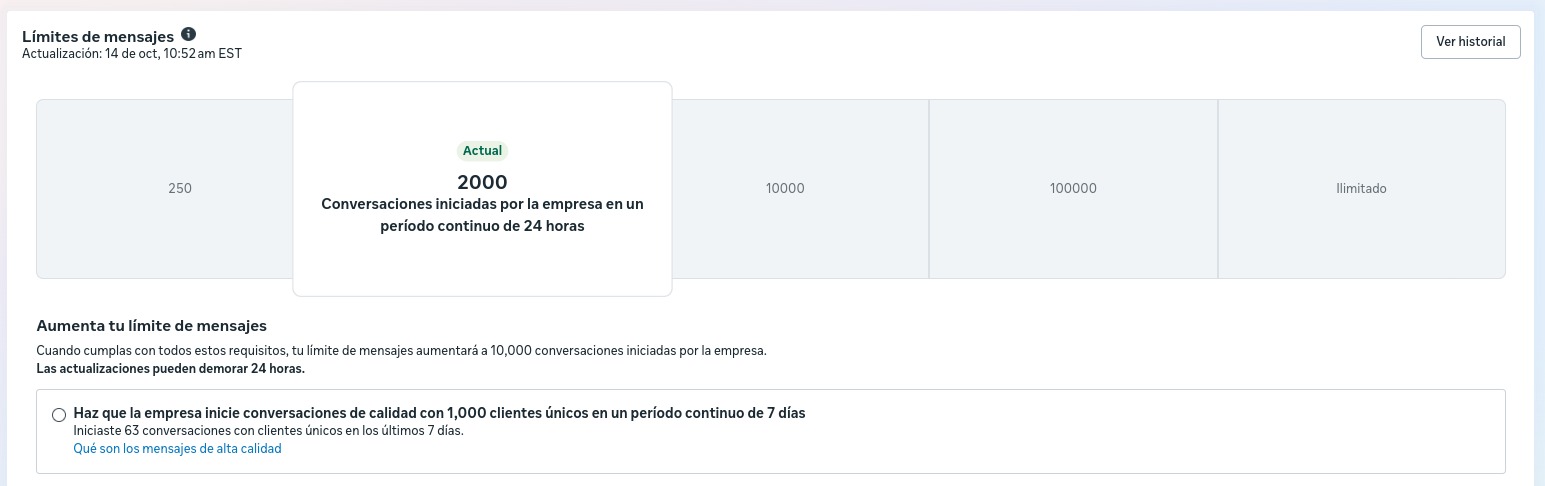Click the Actualización 14 de oct timestamp

click(132, 54)
